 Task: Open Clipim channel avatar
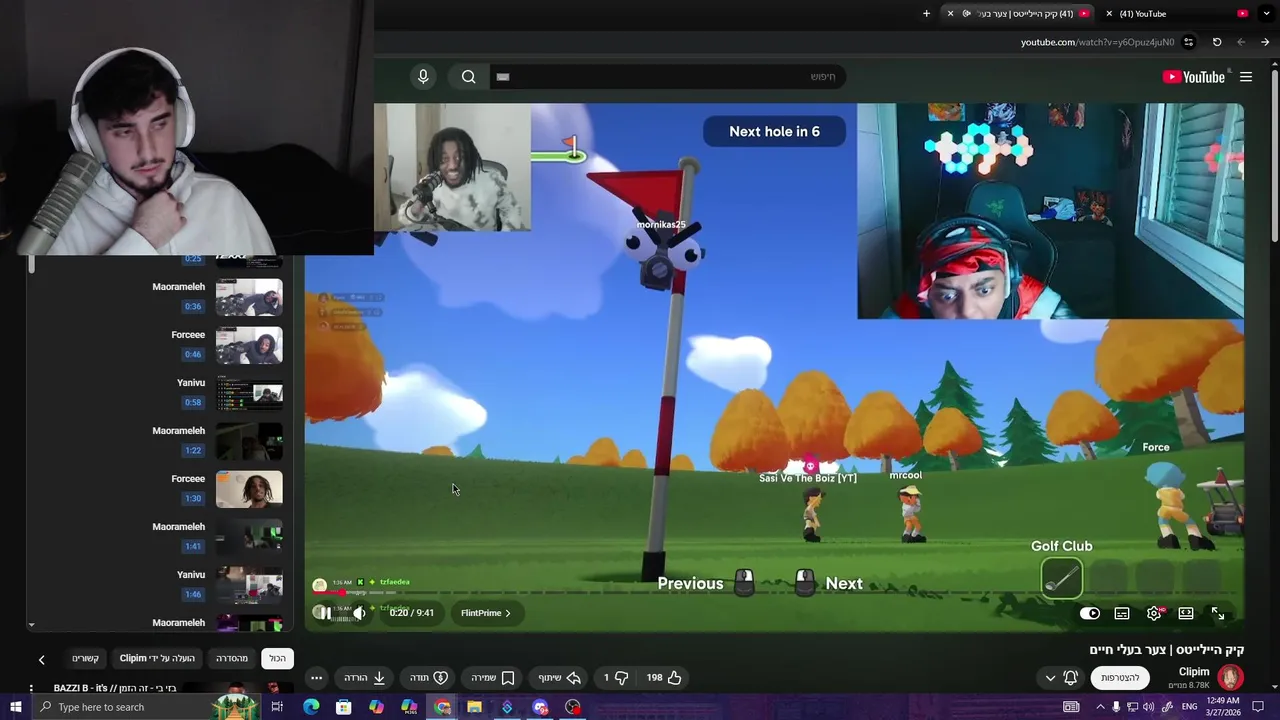[1230, 677]
